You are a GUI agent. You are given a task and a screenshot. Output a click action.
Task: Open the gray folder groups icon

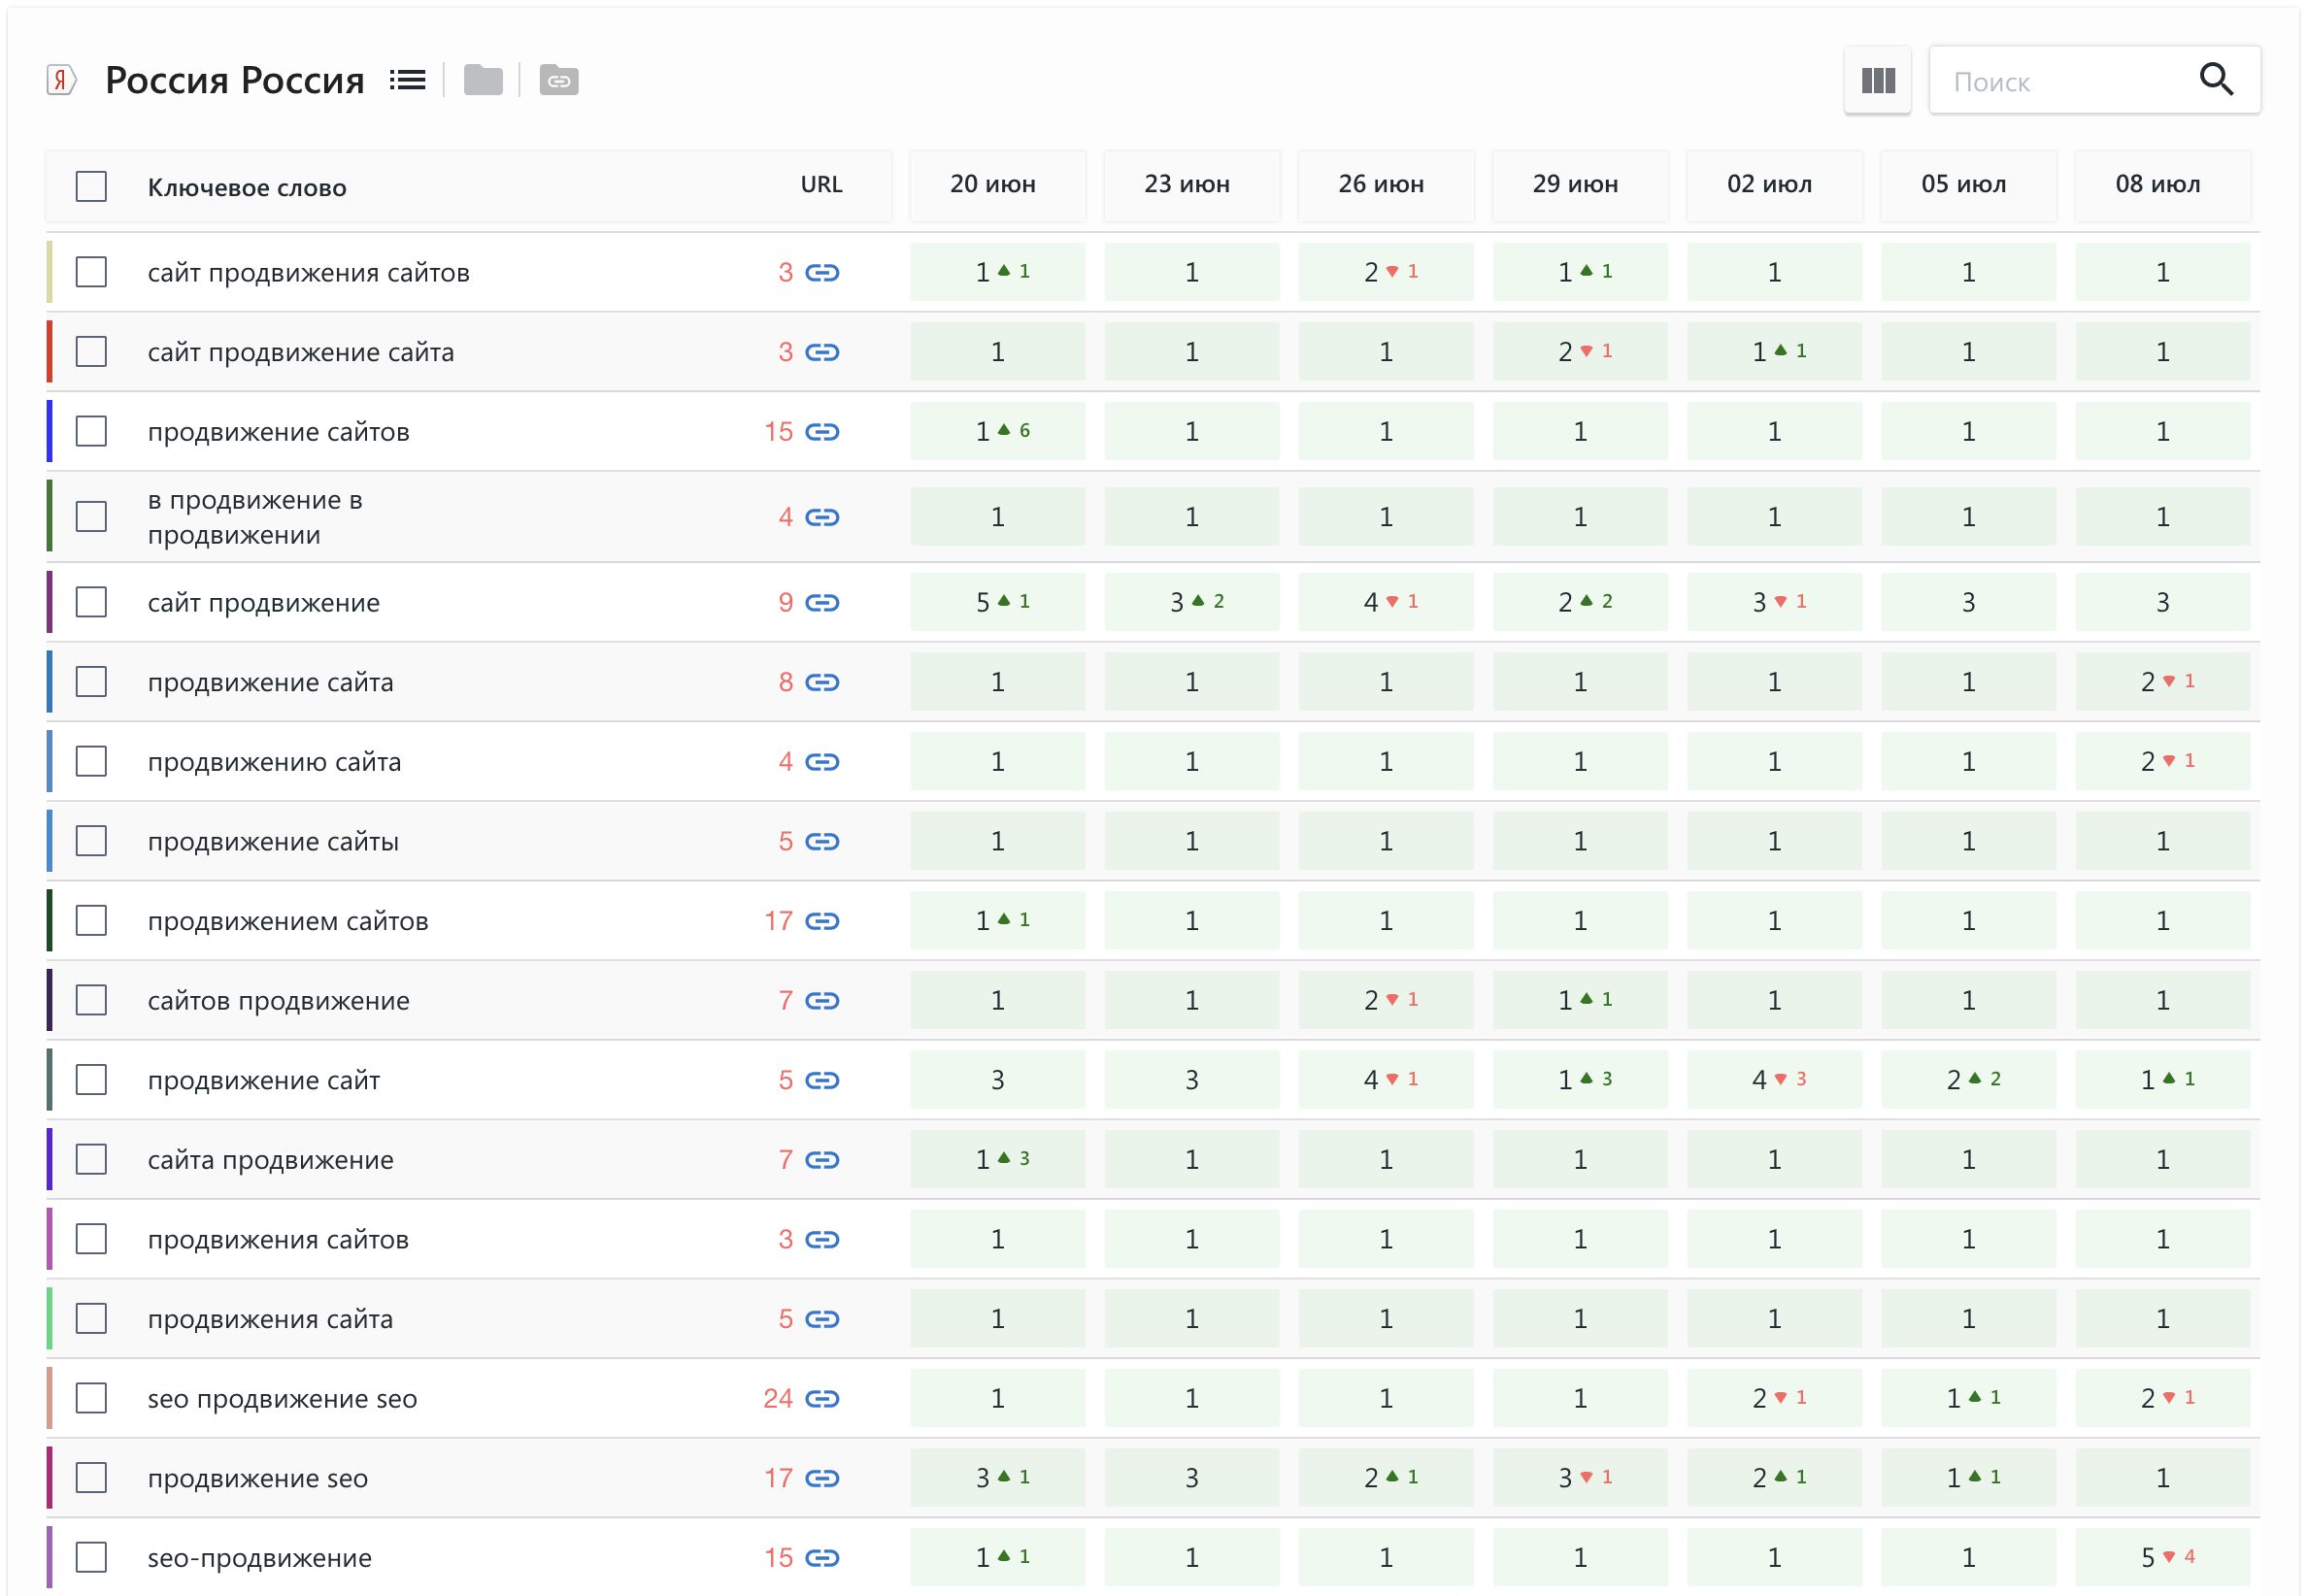tap(483, 80)
